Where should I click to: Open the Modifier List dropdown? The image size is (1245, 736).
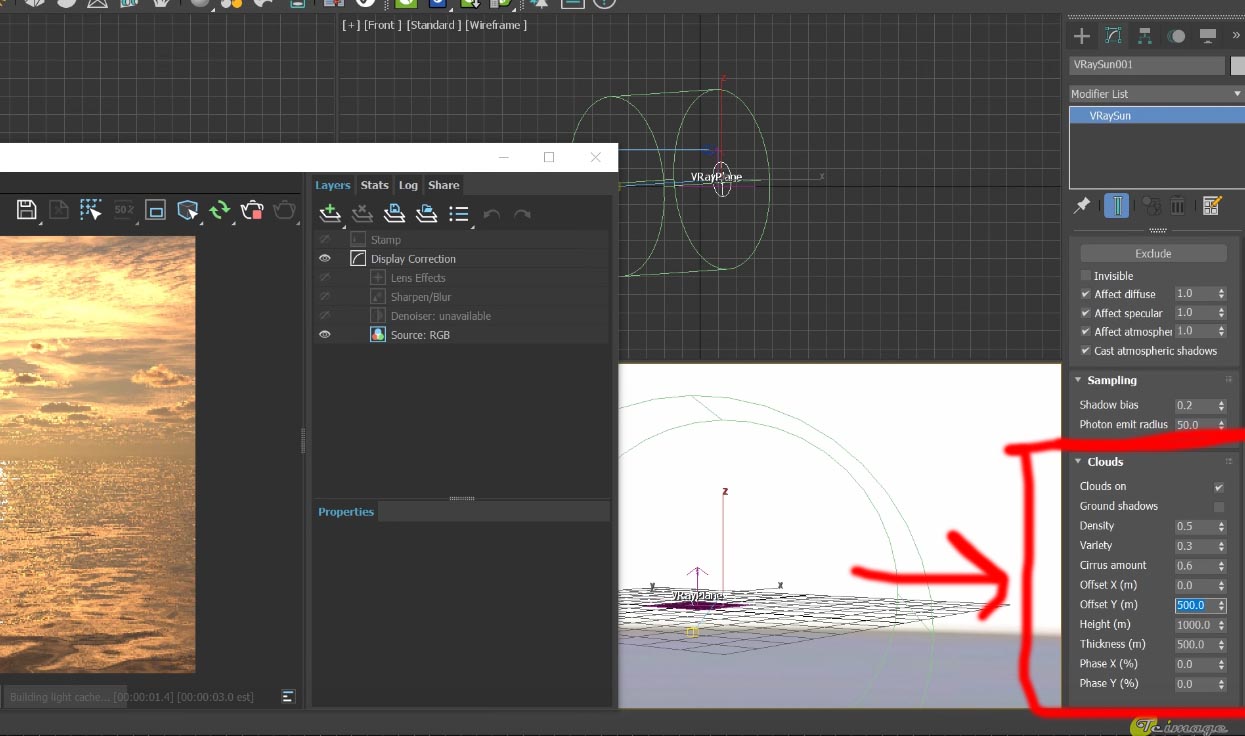point(1156,93)
